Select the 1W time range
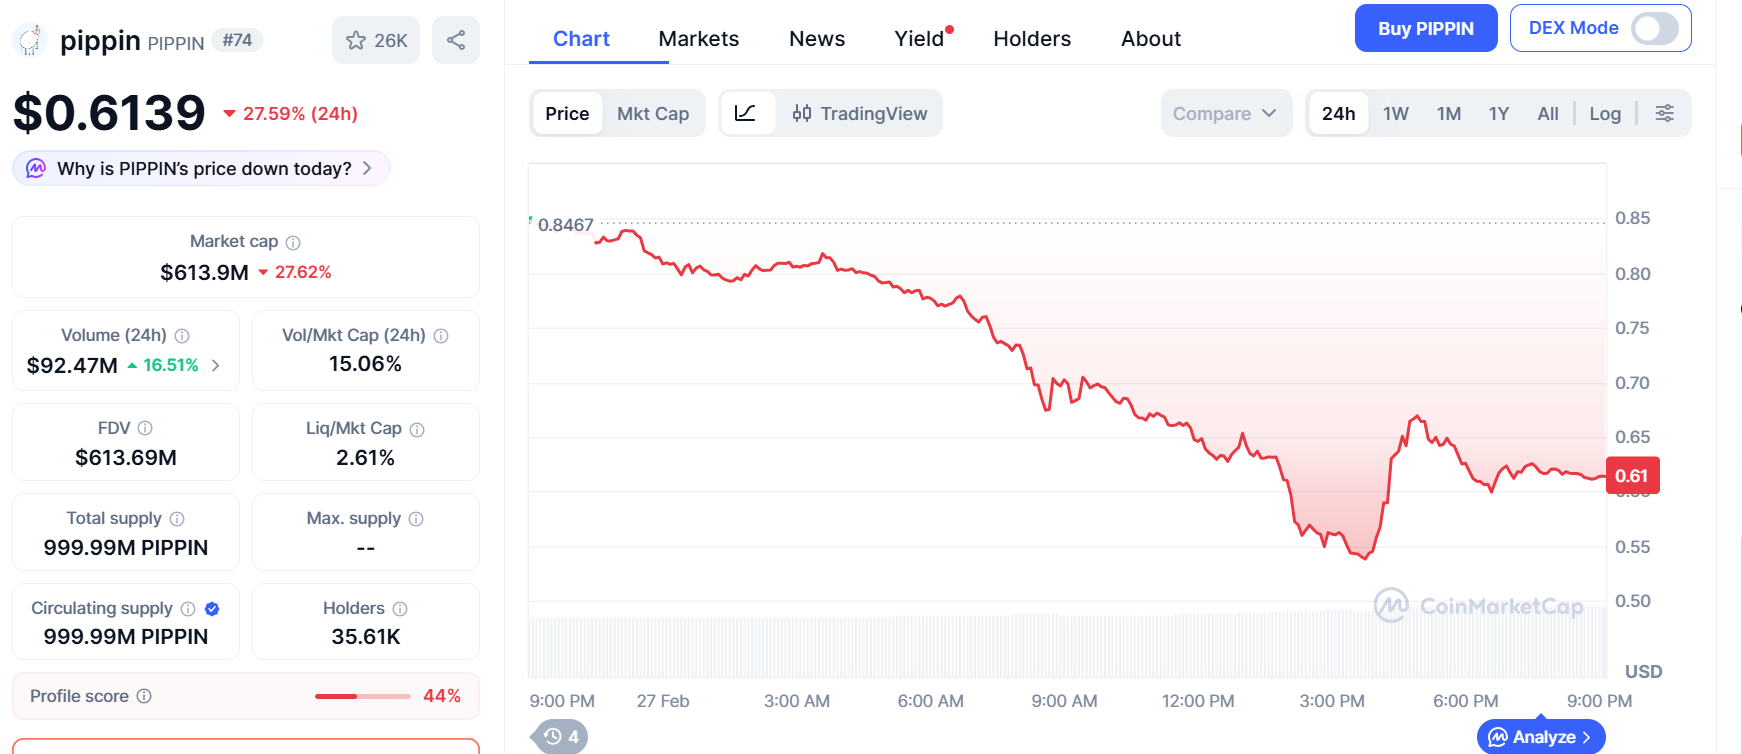 1395,114
